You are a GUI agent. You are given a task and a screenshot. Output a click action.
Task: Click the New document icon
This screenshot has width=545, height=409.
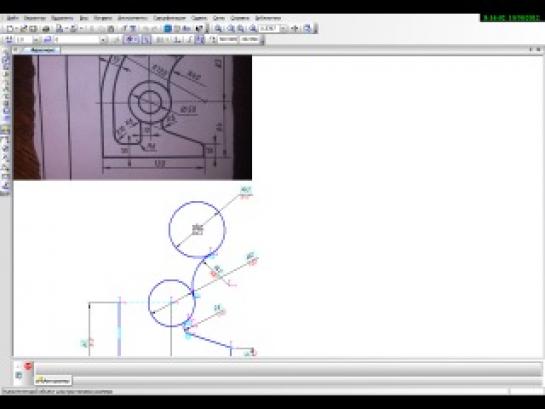[x=10, y=28]
